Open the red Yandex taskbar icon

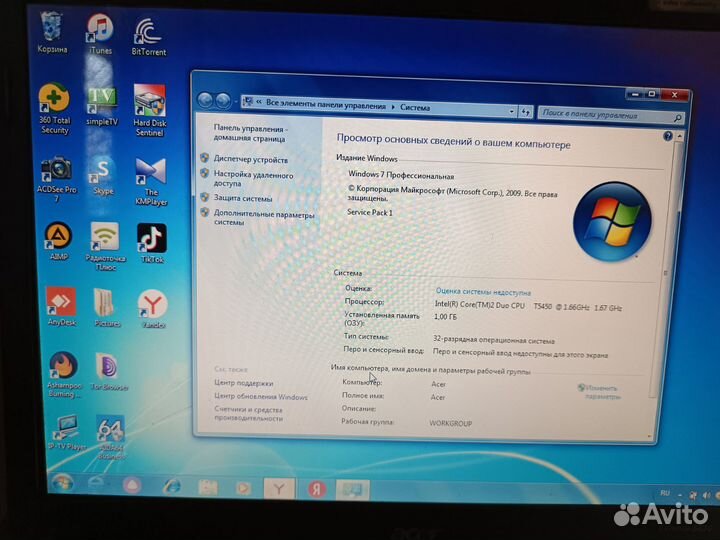tap(317, 489)
